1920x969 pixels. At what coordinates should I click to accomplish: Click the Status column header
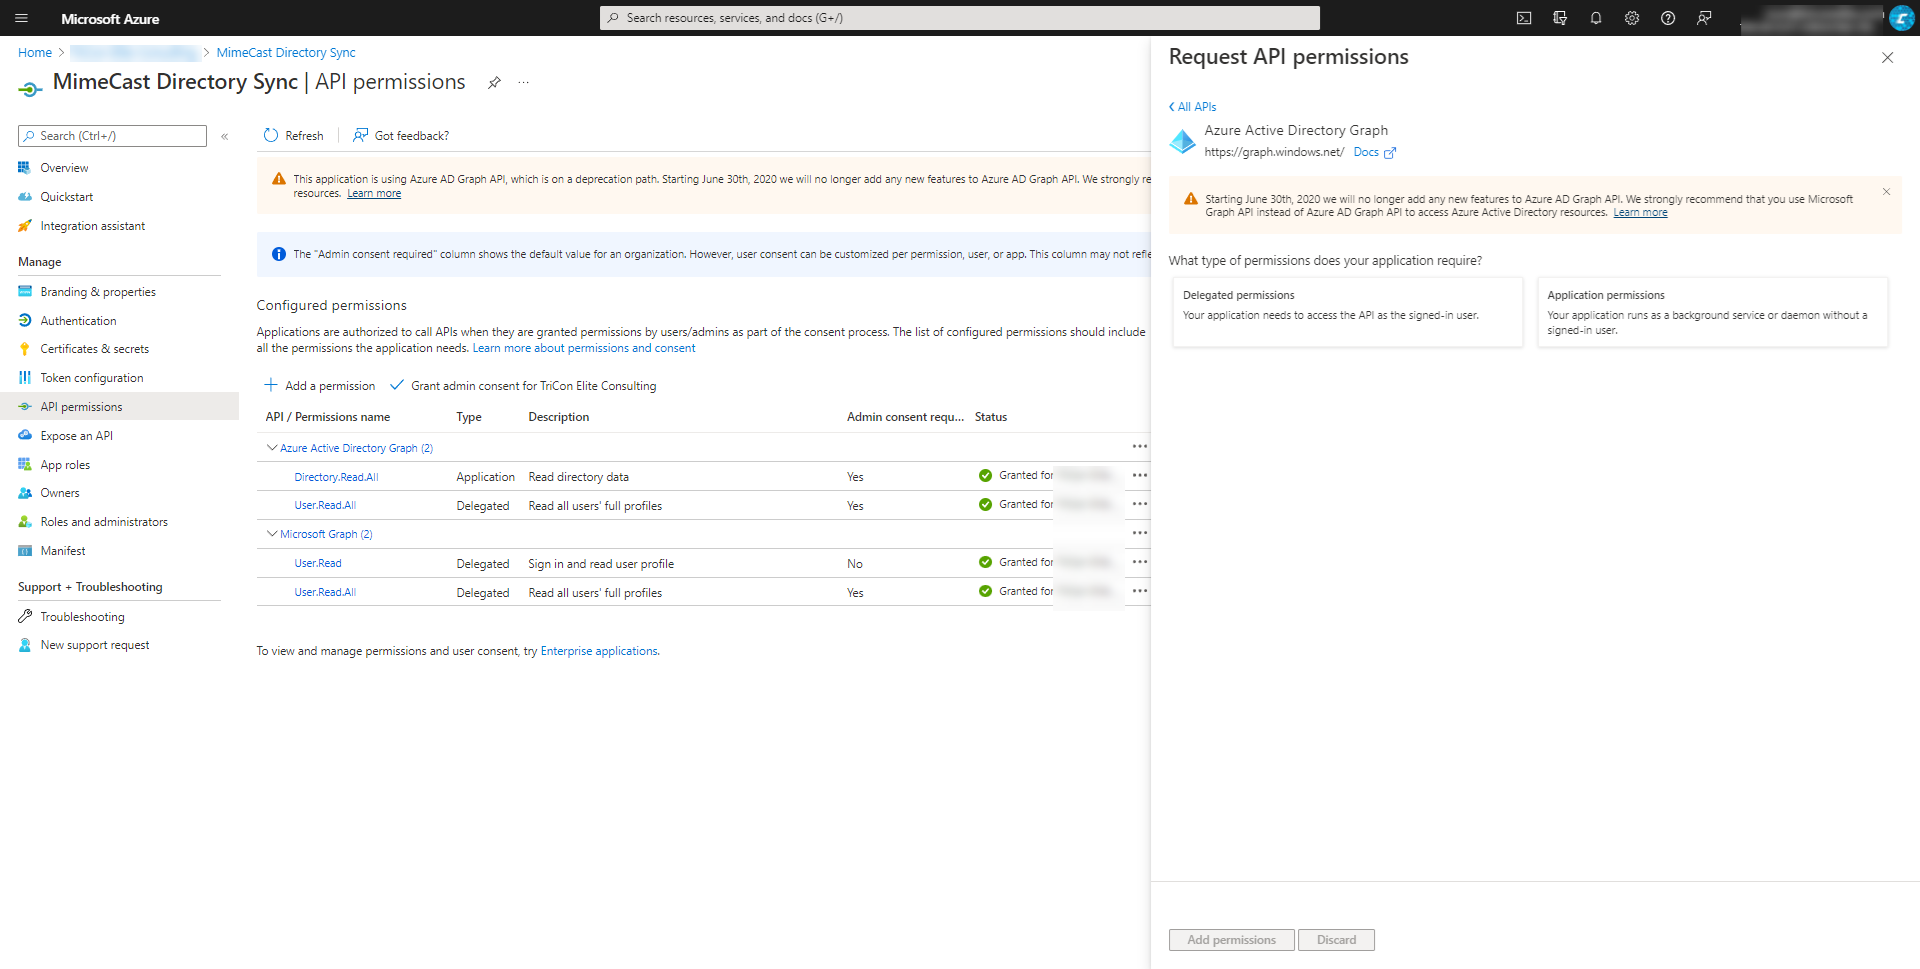click(991, 417)
